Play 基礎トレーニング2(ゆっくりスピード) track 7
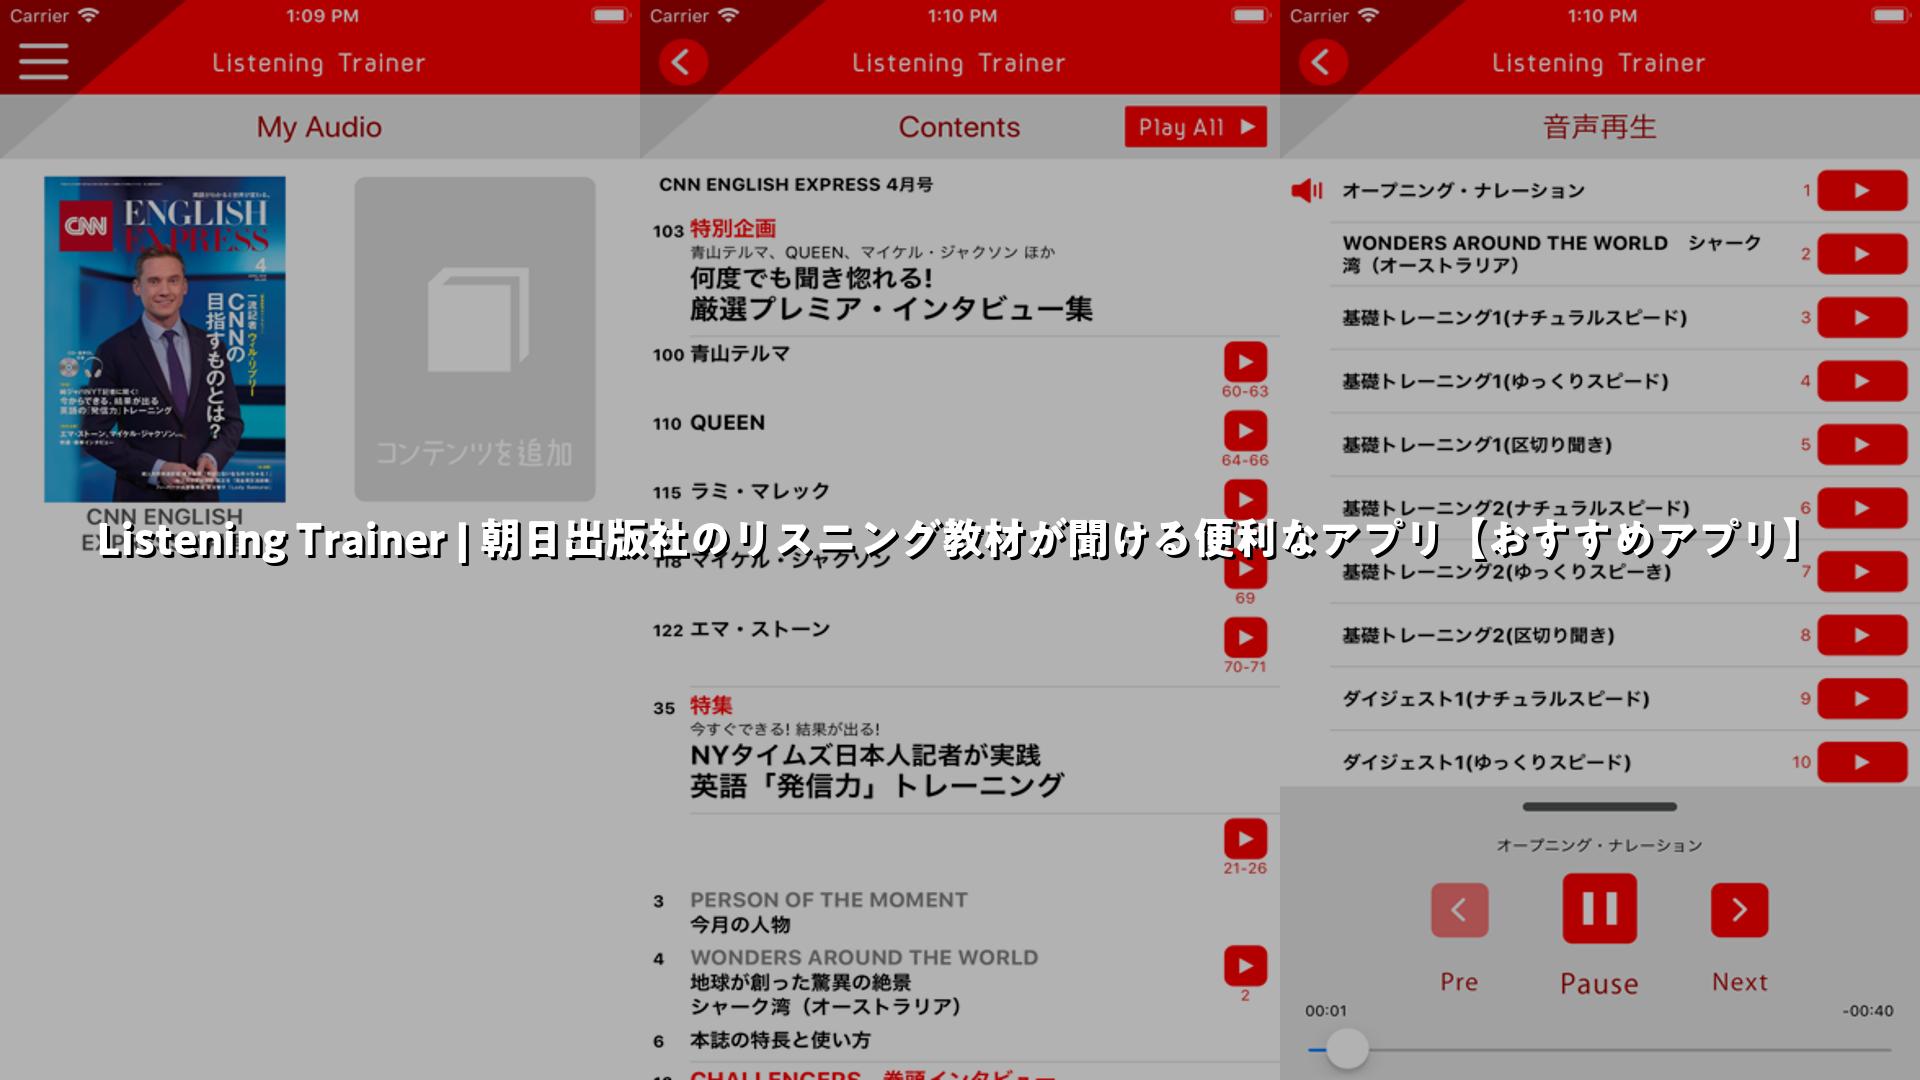Screen dimensions: 1920x1080 click(x=1862, y=572)
